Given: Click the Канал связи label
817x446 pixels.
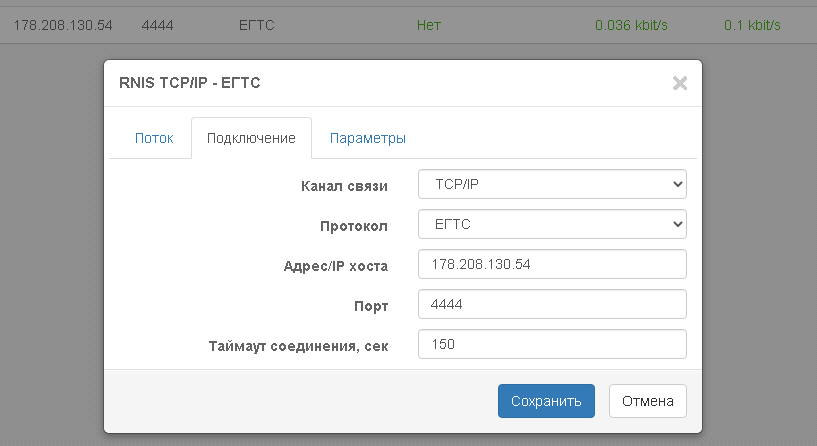Looking at the screenshot, I should pos(344,186).
